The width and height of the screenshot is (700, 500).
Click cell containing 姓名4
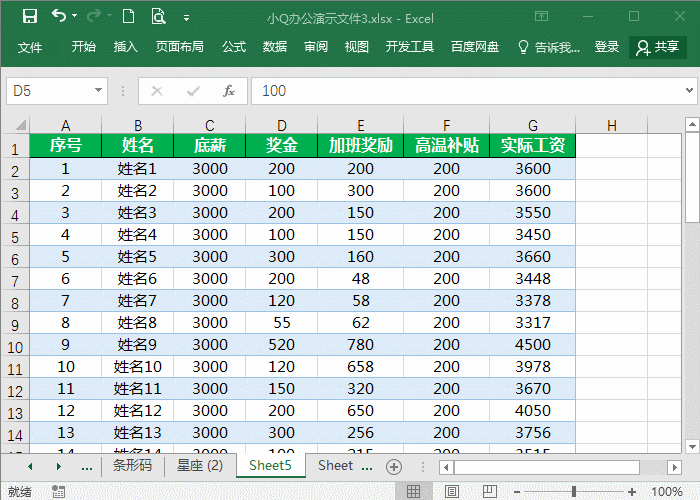click(x=138, y=235)
